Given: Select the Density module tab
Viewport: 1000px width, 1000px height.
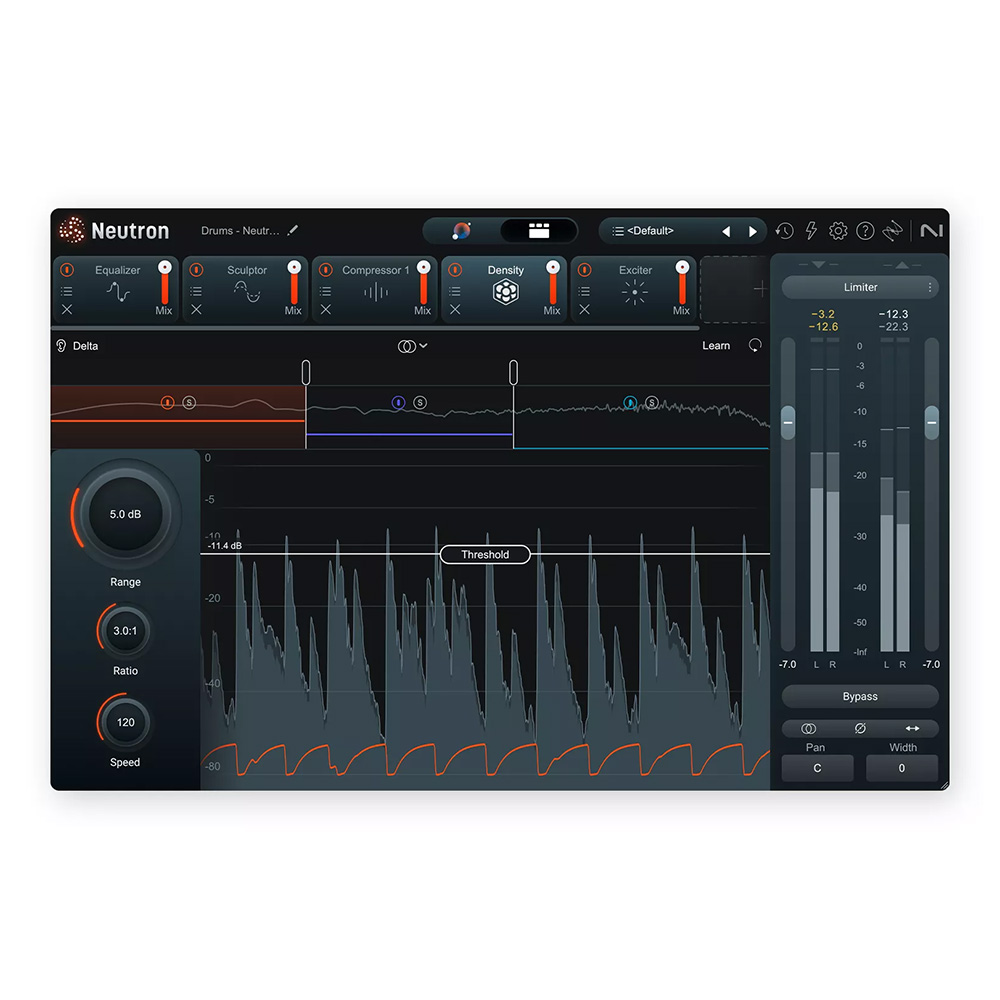Looking at the screenshot, I should tap(505, 271).
